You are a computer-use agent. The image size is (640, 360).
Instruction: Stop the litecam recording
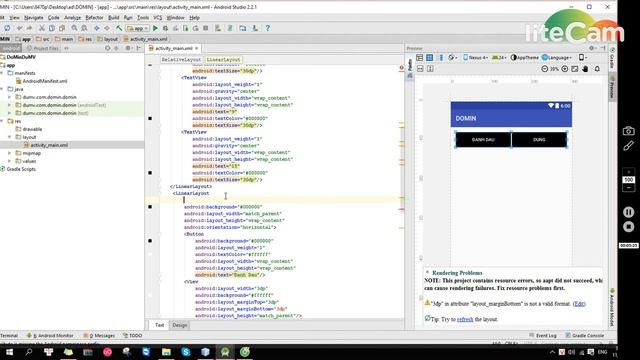pos(629,227)
